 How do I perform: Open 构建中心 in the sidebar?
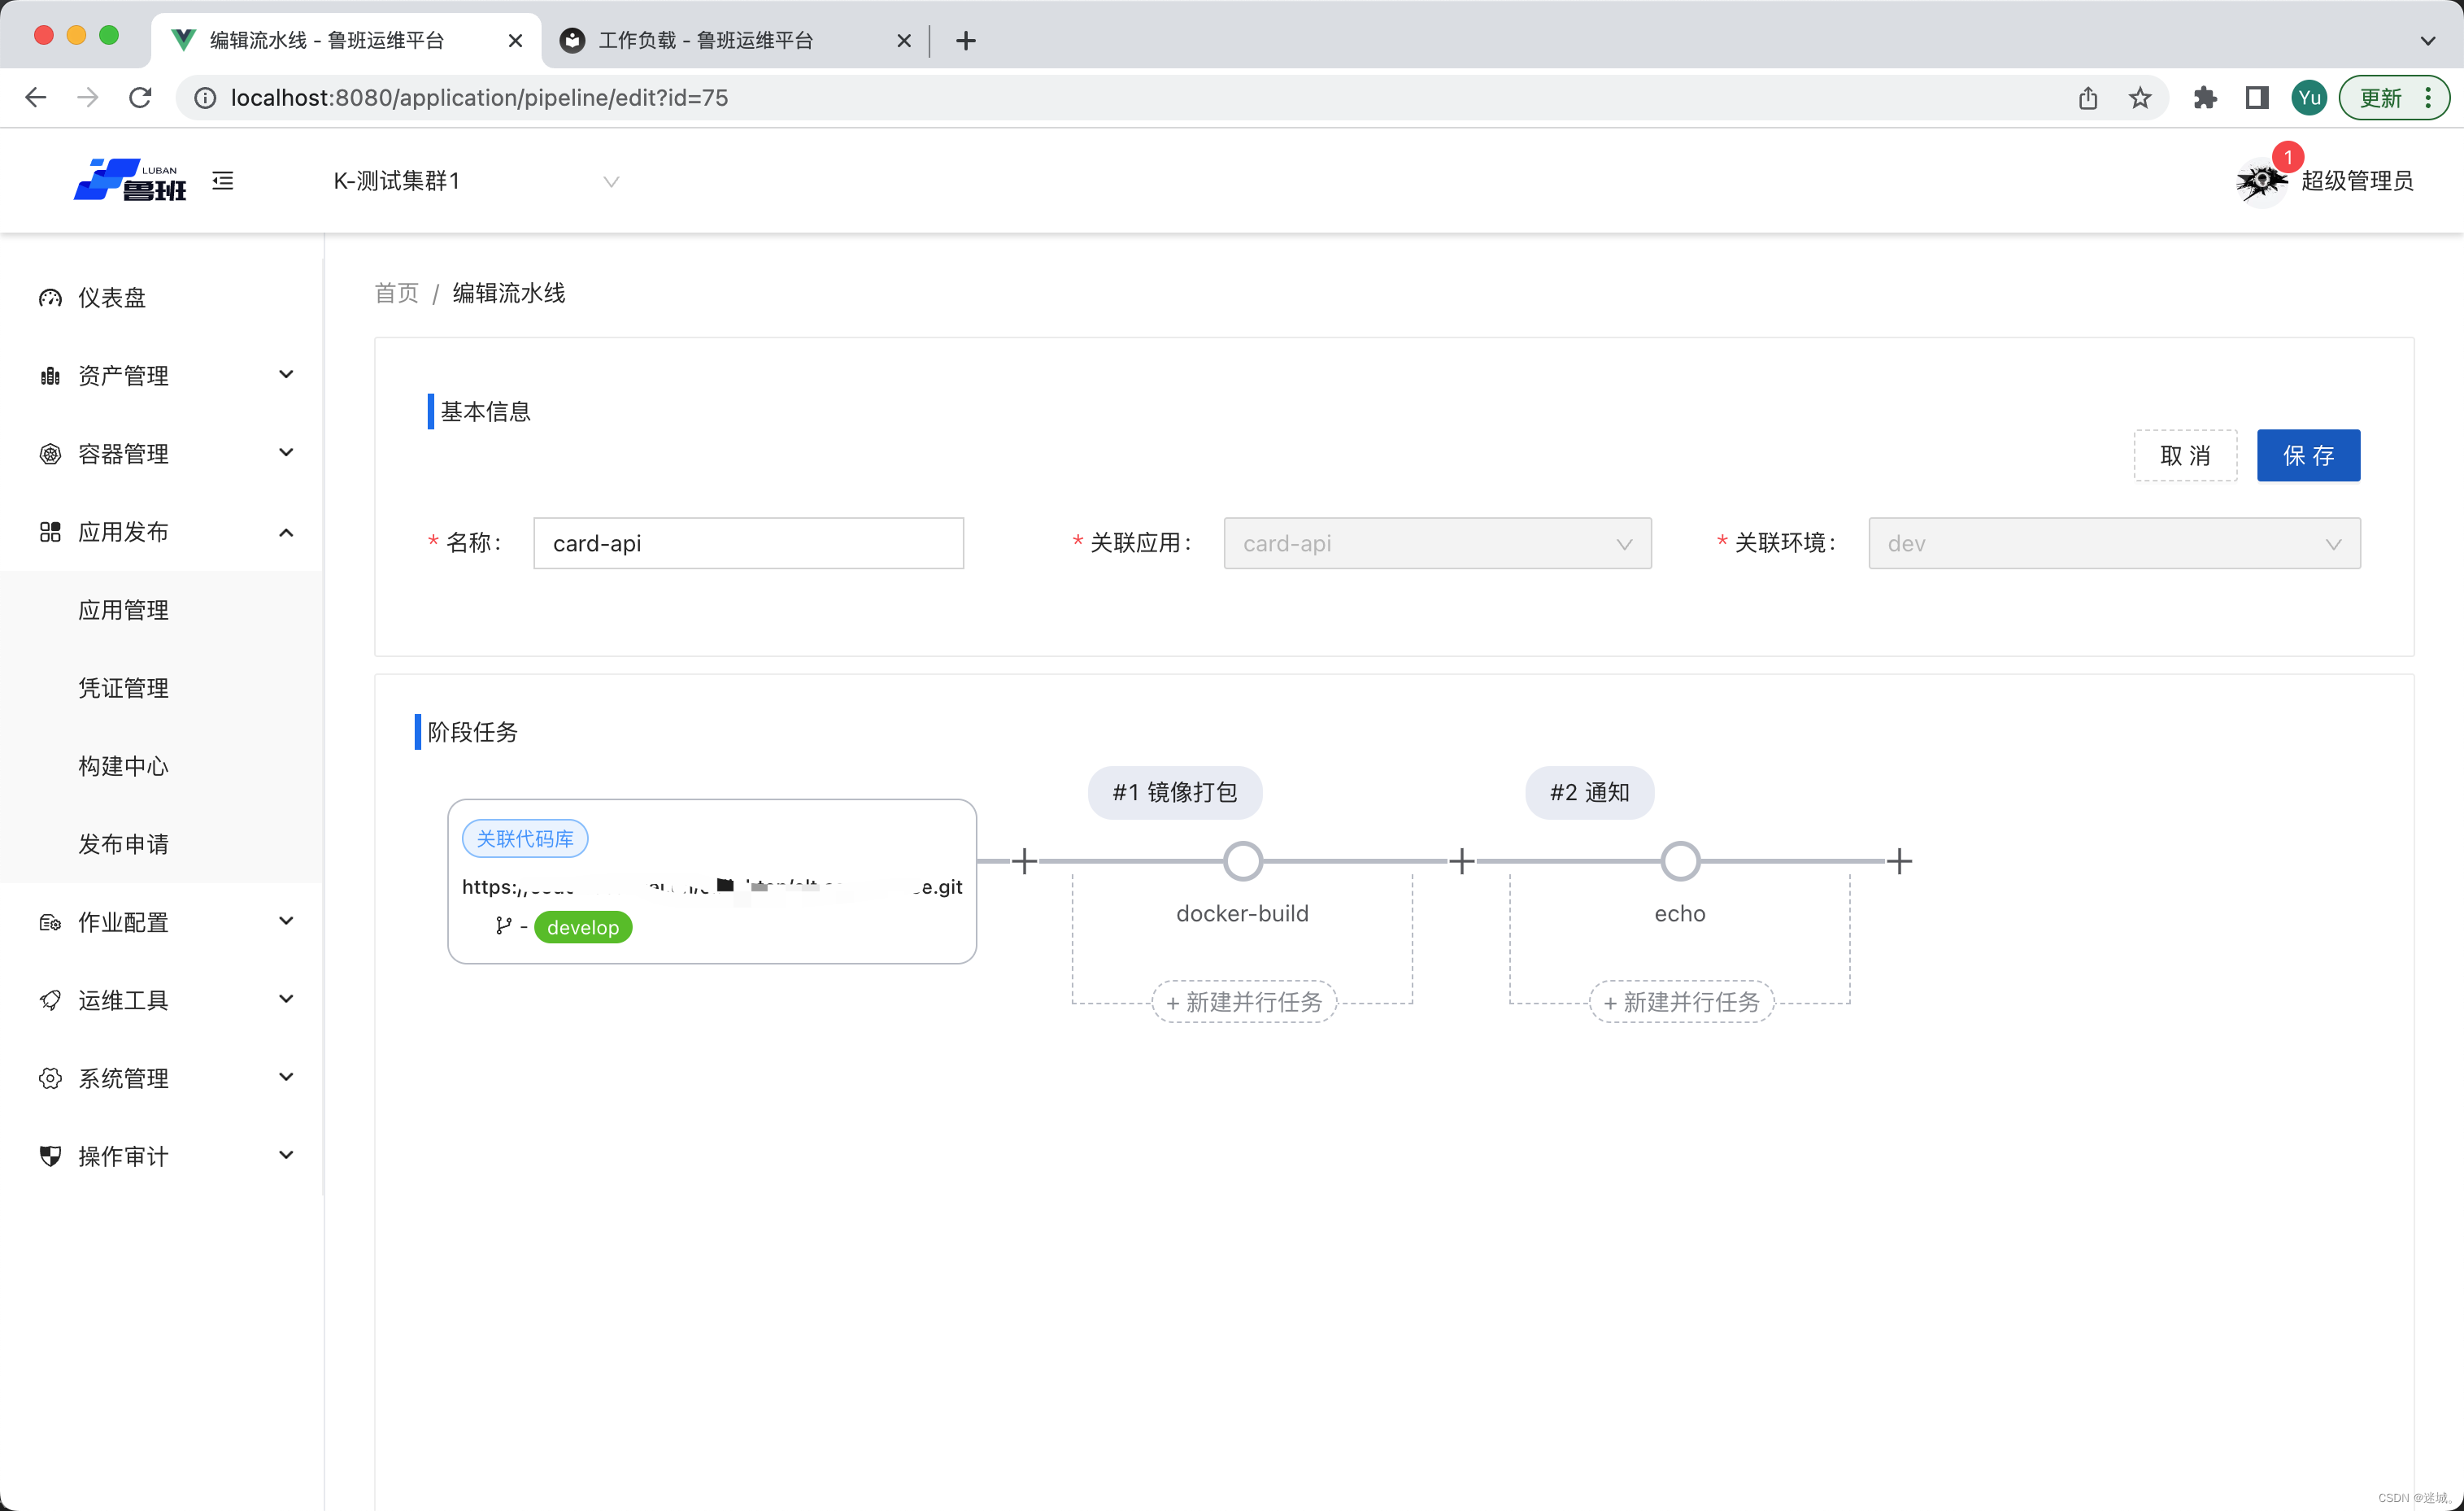(x=123, y=766)
